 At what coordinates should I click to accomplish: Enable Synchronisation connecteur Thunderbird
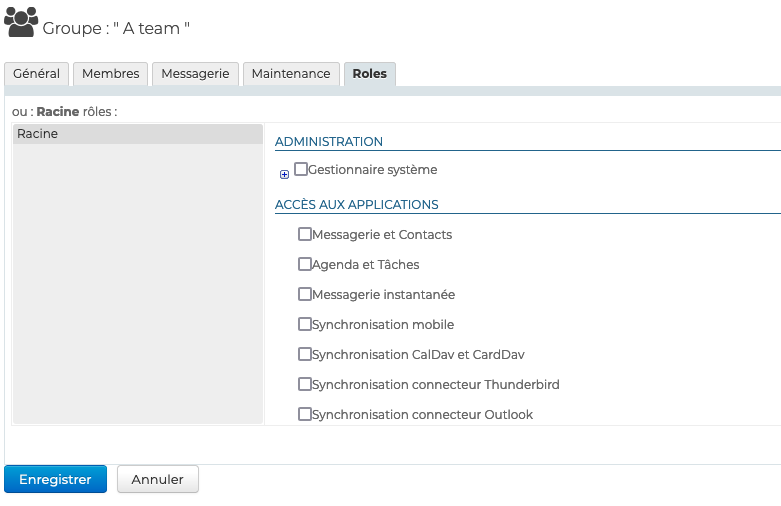304,384
